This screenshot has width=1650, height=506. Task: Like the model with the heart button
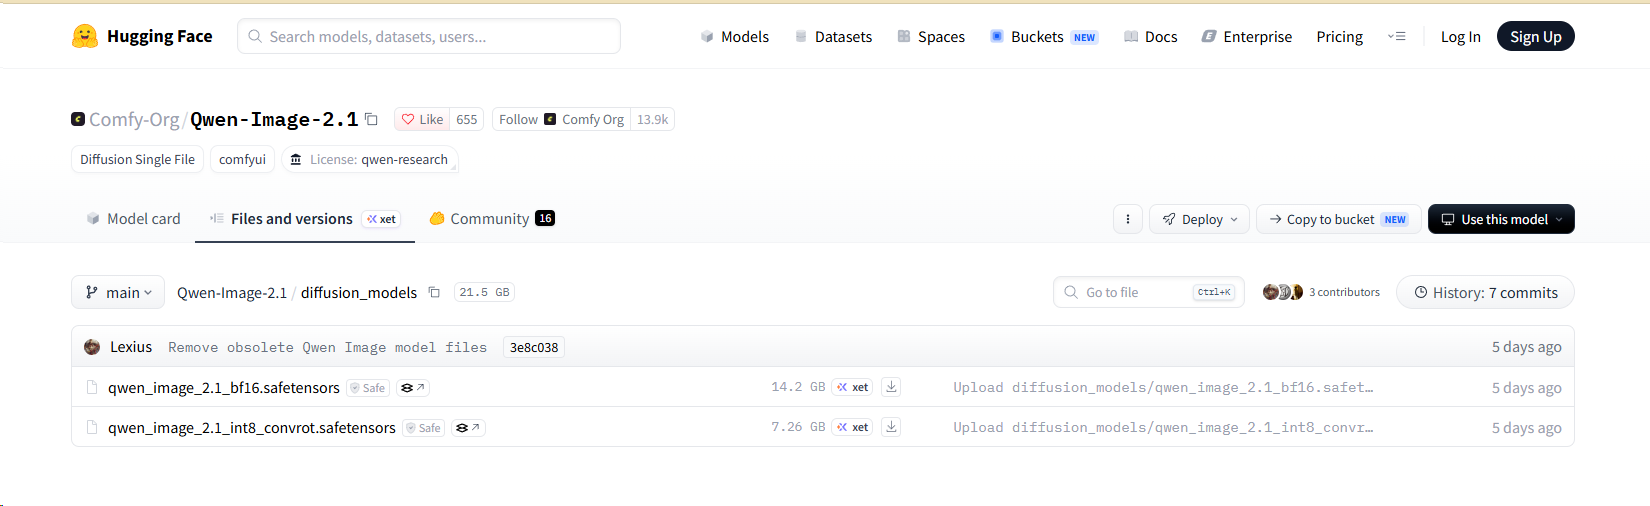tap(422, 119)
